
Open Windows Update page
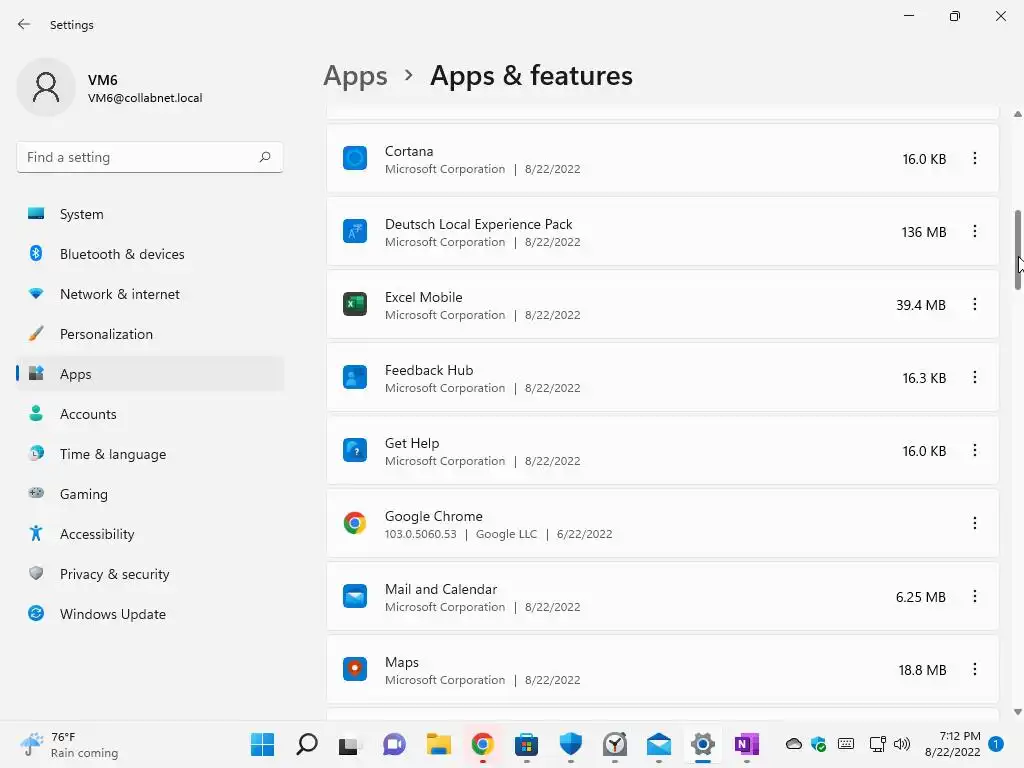(x=150, y=614)
